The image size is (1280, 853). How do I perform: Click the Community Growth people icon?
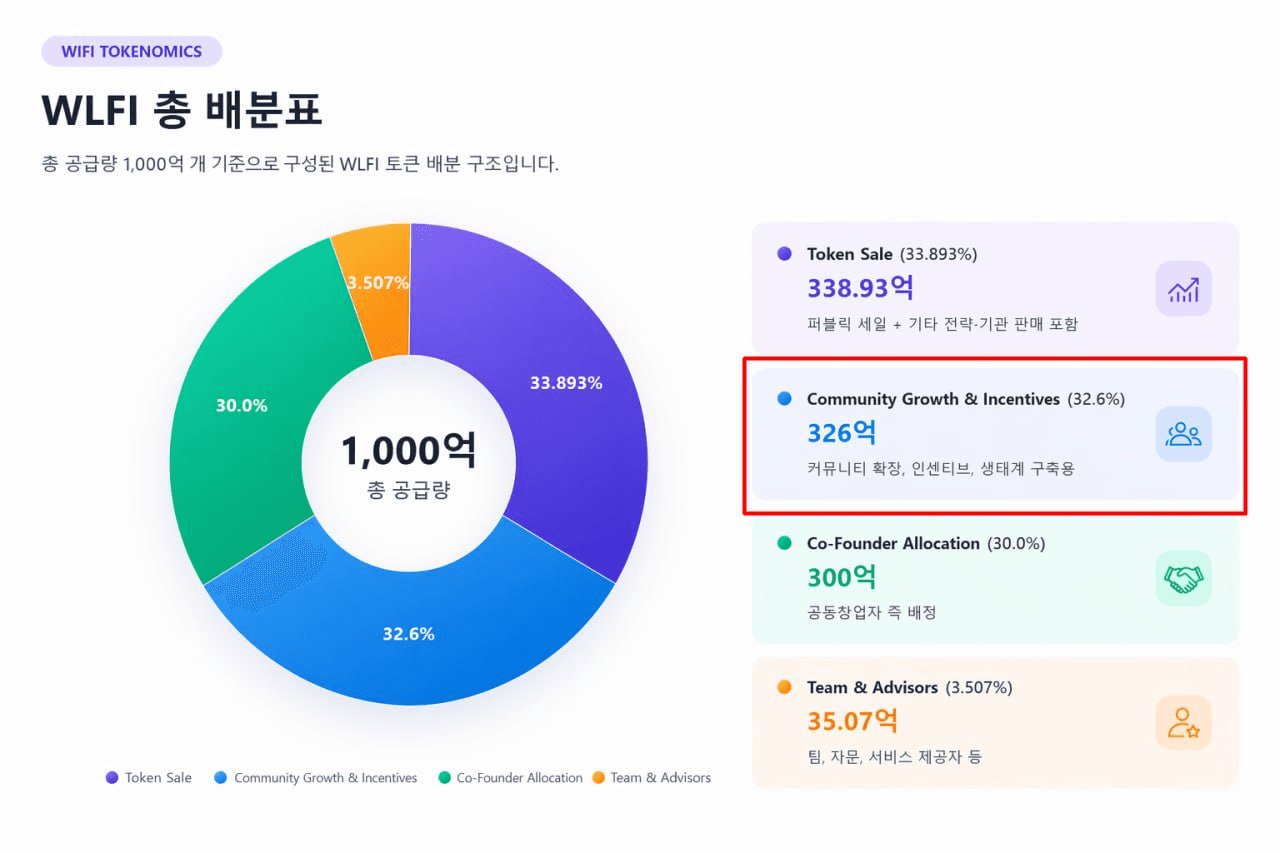click(x=1183, y=434)
